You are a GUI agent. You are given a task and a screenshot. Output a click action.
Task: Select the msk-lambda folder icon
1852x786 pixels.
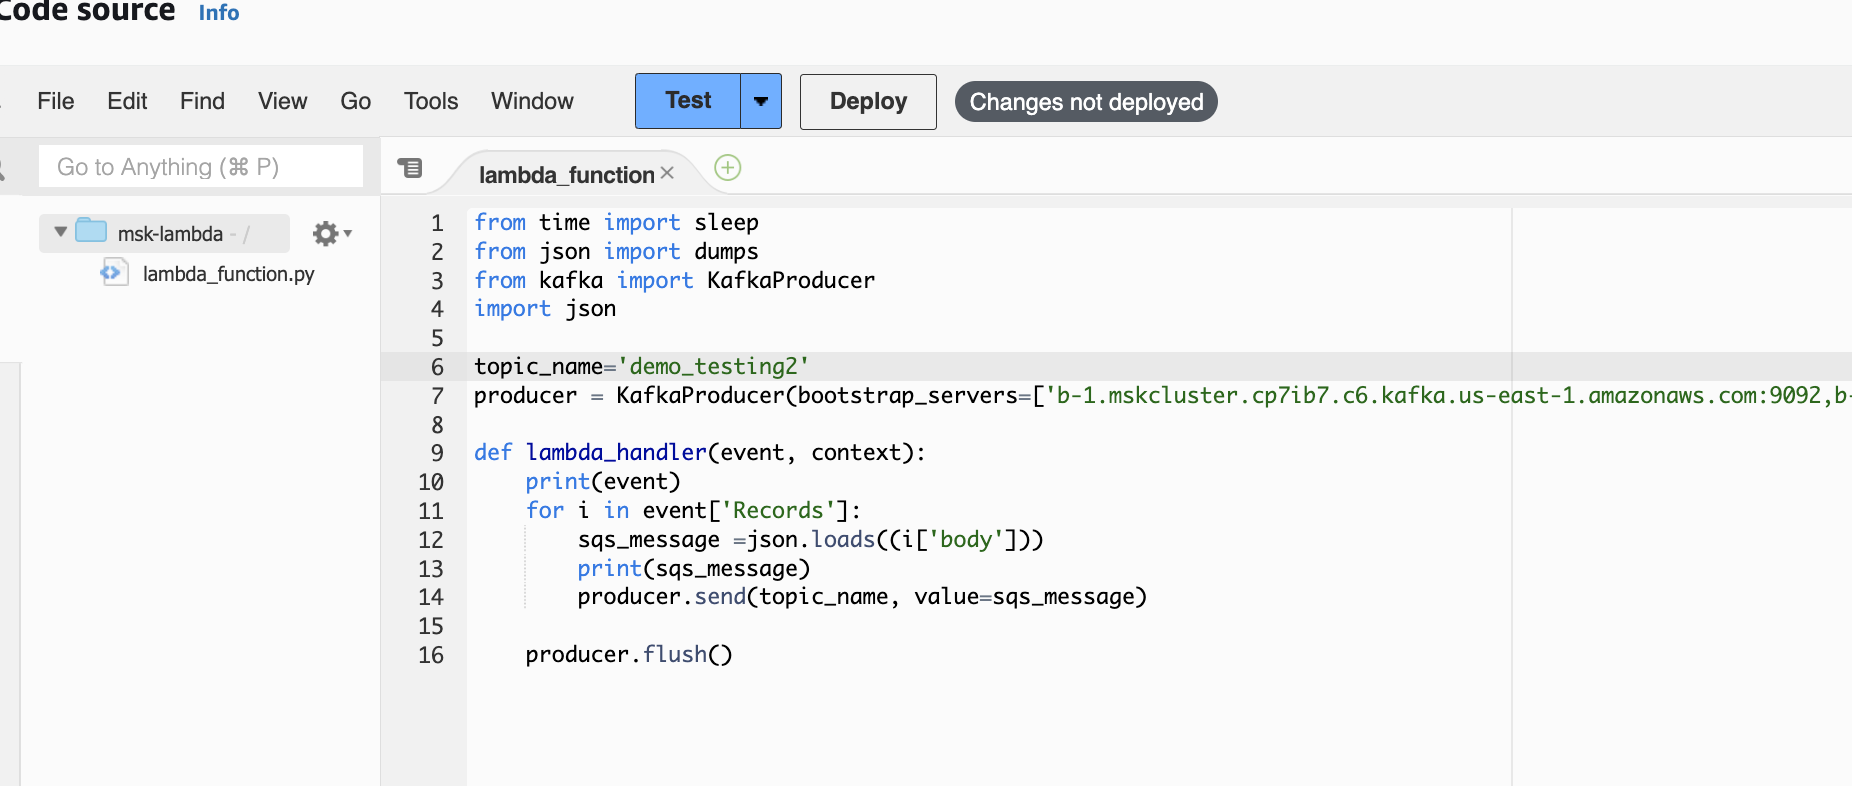91,231
